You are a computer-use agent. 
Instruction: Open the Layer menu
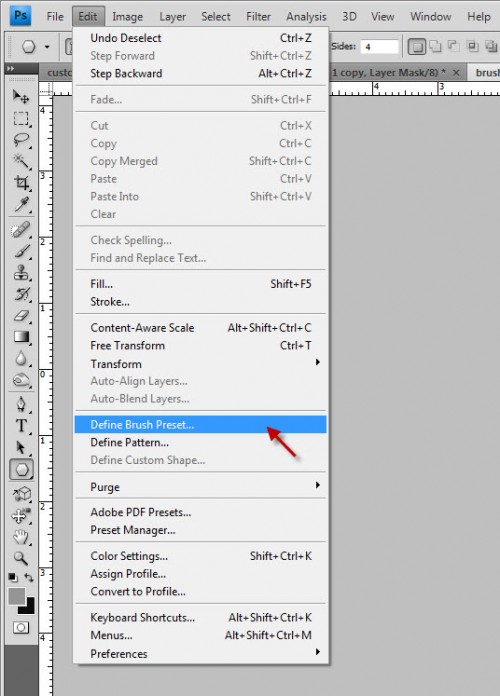172,16
